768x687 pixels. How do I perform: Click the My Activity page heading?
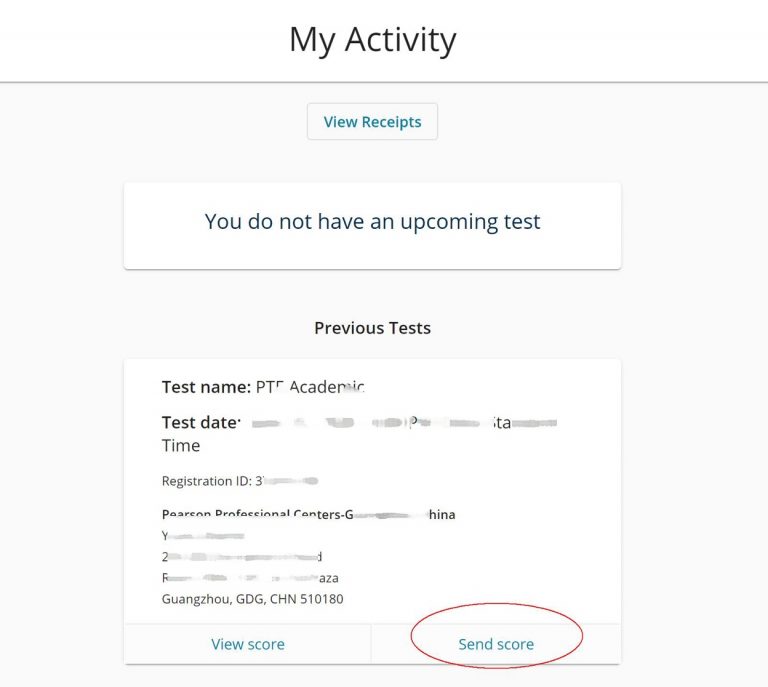372,40
